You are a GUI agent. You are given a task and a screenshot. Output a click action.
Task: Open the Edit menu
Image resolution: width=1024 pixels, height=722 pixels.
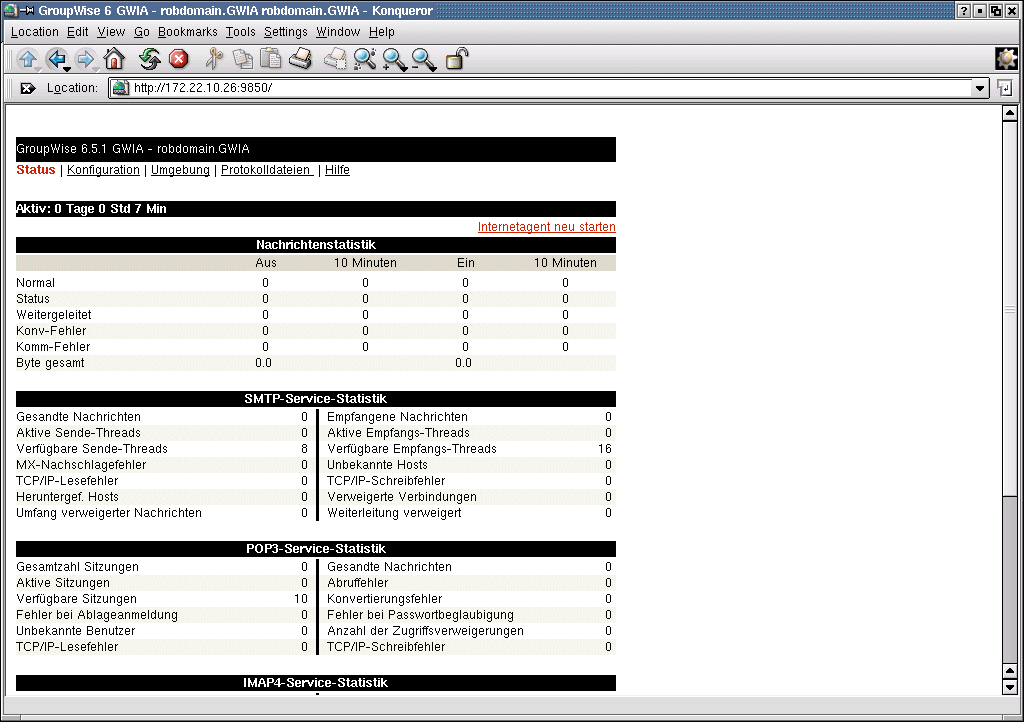coord(77,32)
